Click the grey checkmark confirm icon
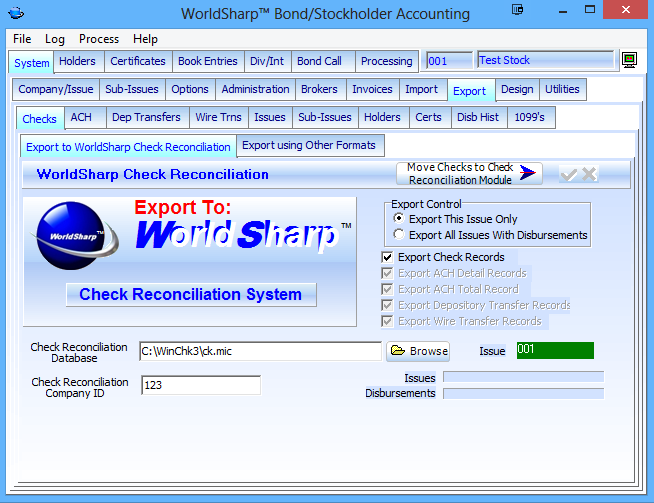This screenshot has width=654, height=503. tap(569, 174)
